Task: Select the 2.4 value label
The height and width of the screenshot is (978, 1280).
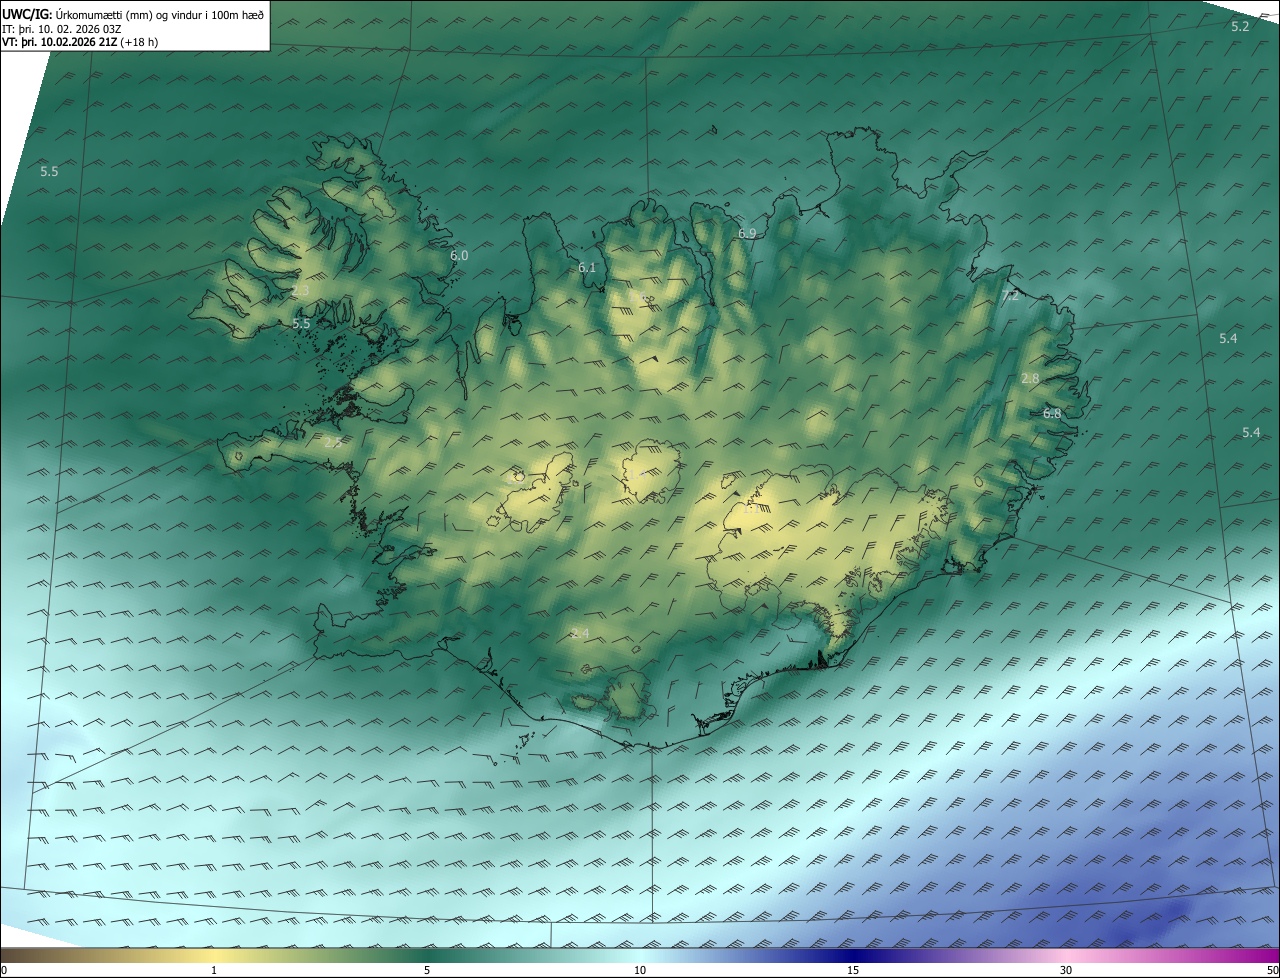Action: point(580,634)
